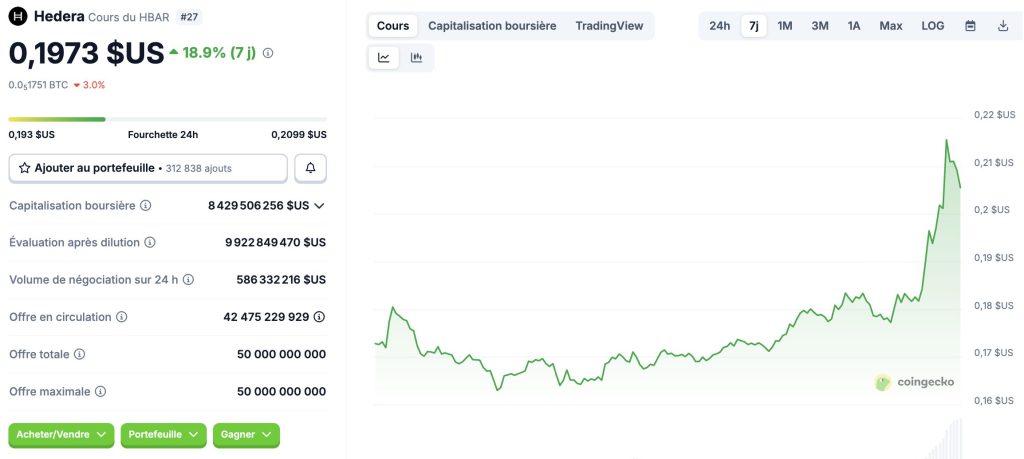1024x459 pixels.
Task: Select the 1M time range
Action: 785,26
